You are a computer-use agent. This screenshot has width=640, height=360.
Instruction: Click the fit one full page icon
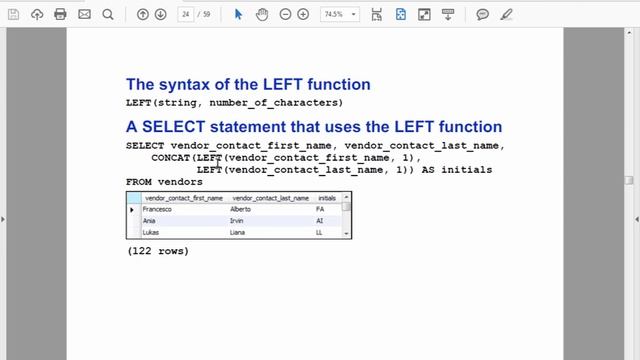(x=401, y=15)
